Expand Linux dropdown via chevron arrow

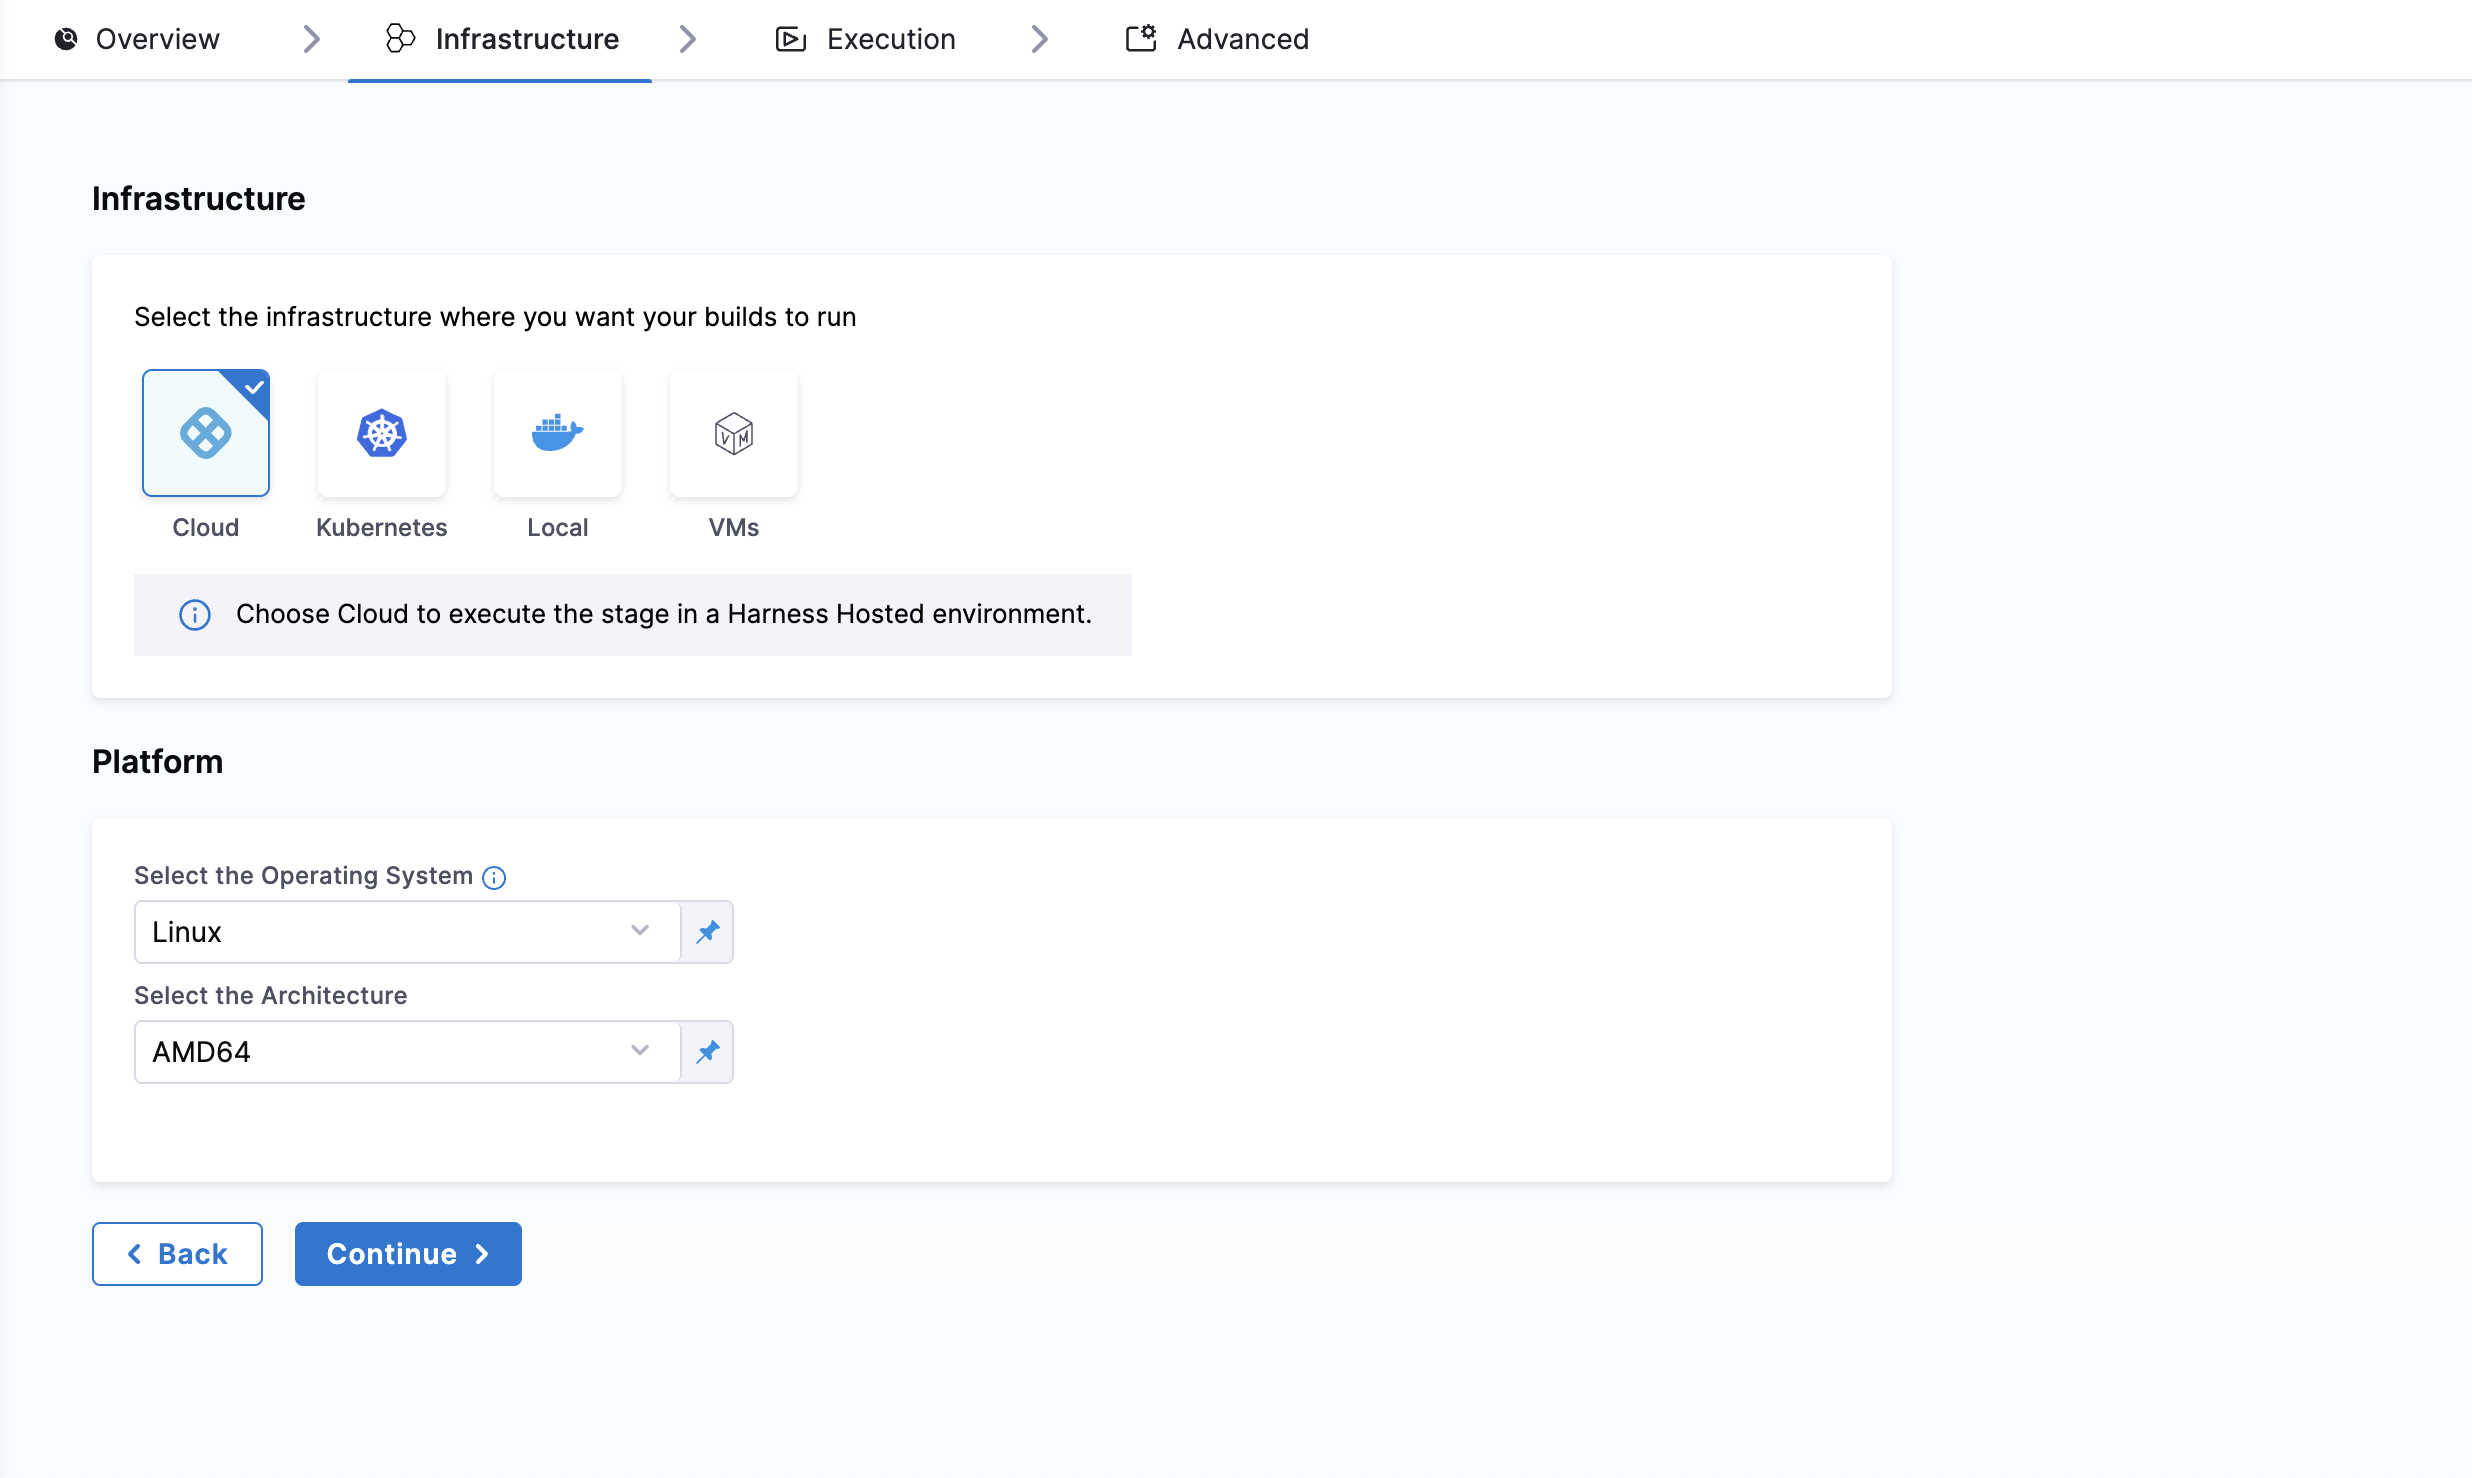pos(640,931)
